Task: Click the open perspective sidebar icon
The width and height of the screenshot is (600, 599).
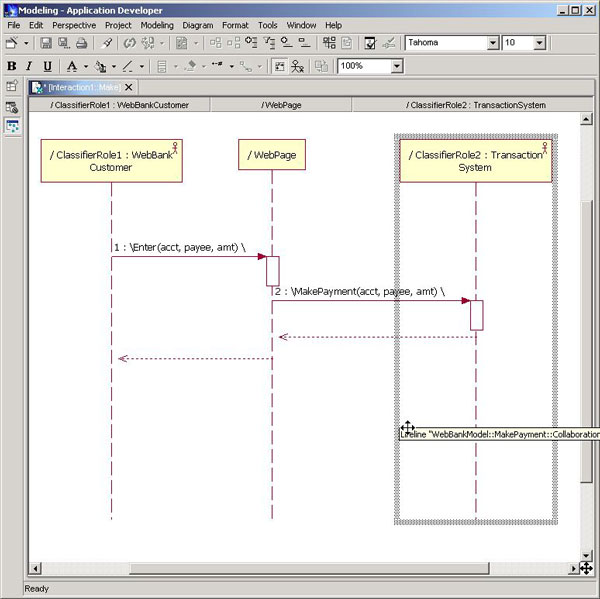Action: (12, 86)
